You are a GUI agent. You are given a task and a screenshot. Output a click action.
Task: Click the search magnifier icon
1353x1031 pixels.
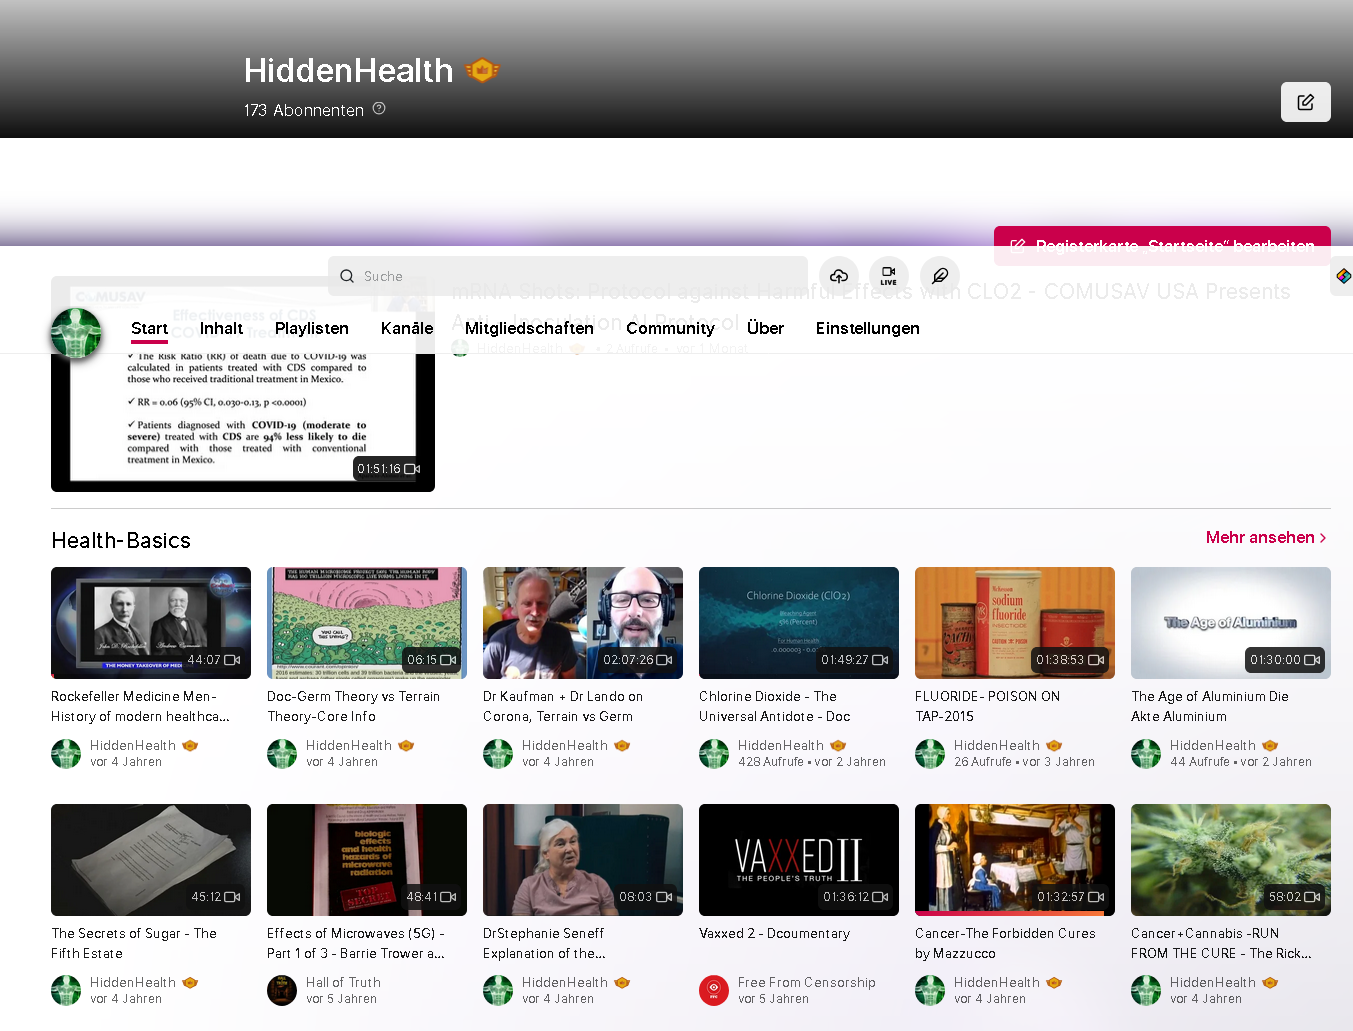point(347,276)
